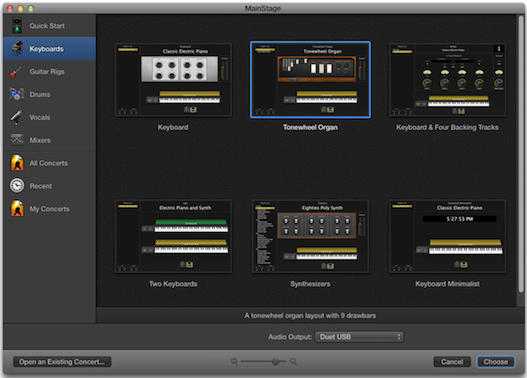Choose the Two Keyboards template
The height and width of the screenshot is (378, 527).
(x=173, y=236)
